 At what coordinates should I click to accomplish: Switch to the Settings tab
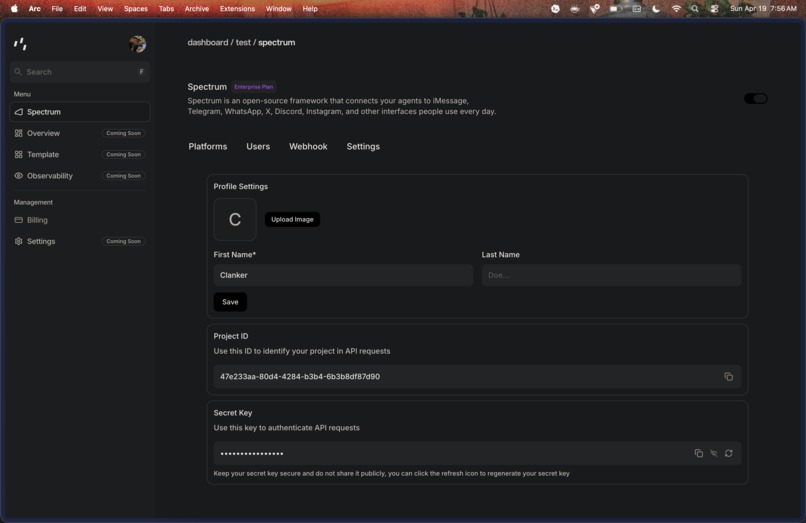coord(363,147)
